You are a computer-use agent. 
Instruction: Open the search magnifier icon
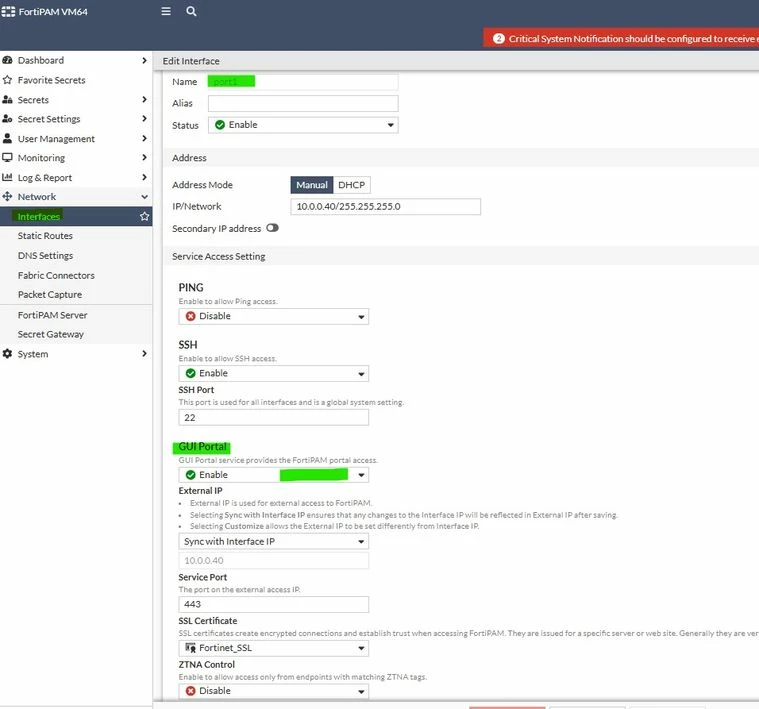[x=191, y=11]
